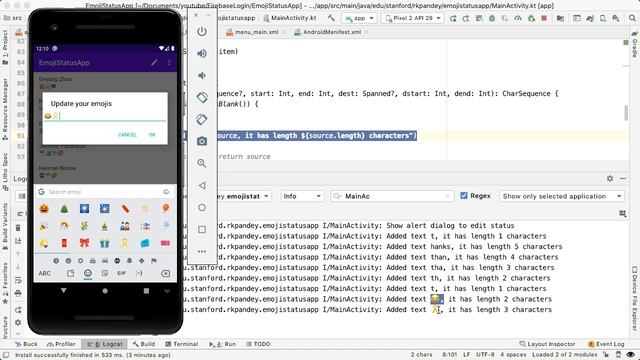Image resolution: width=640 pixels, height=360 pixels.
Task: Open Layout Inspector
Action: [x=547, y=344]
